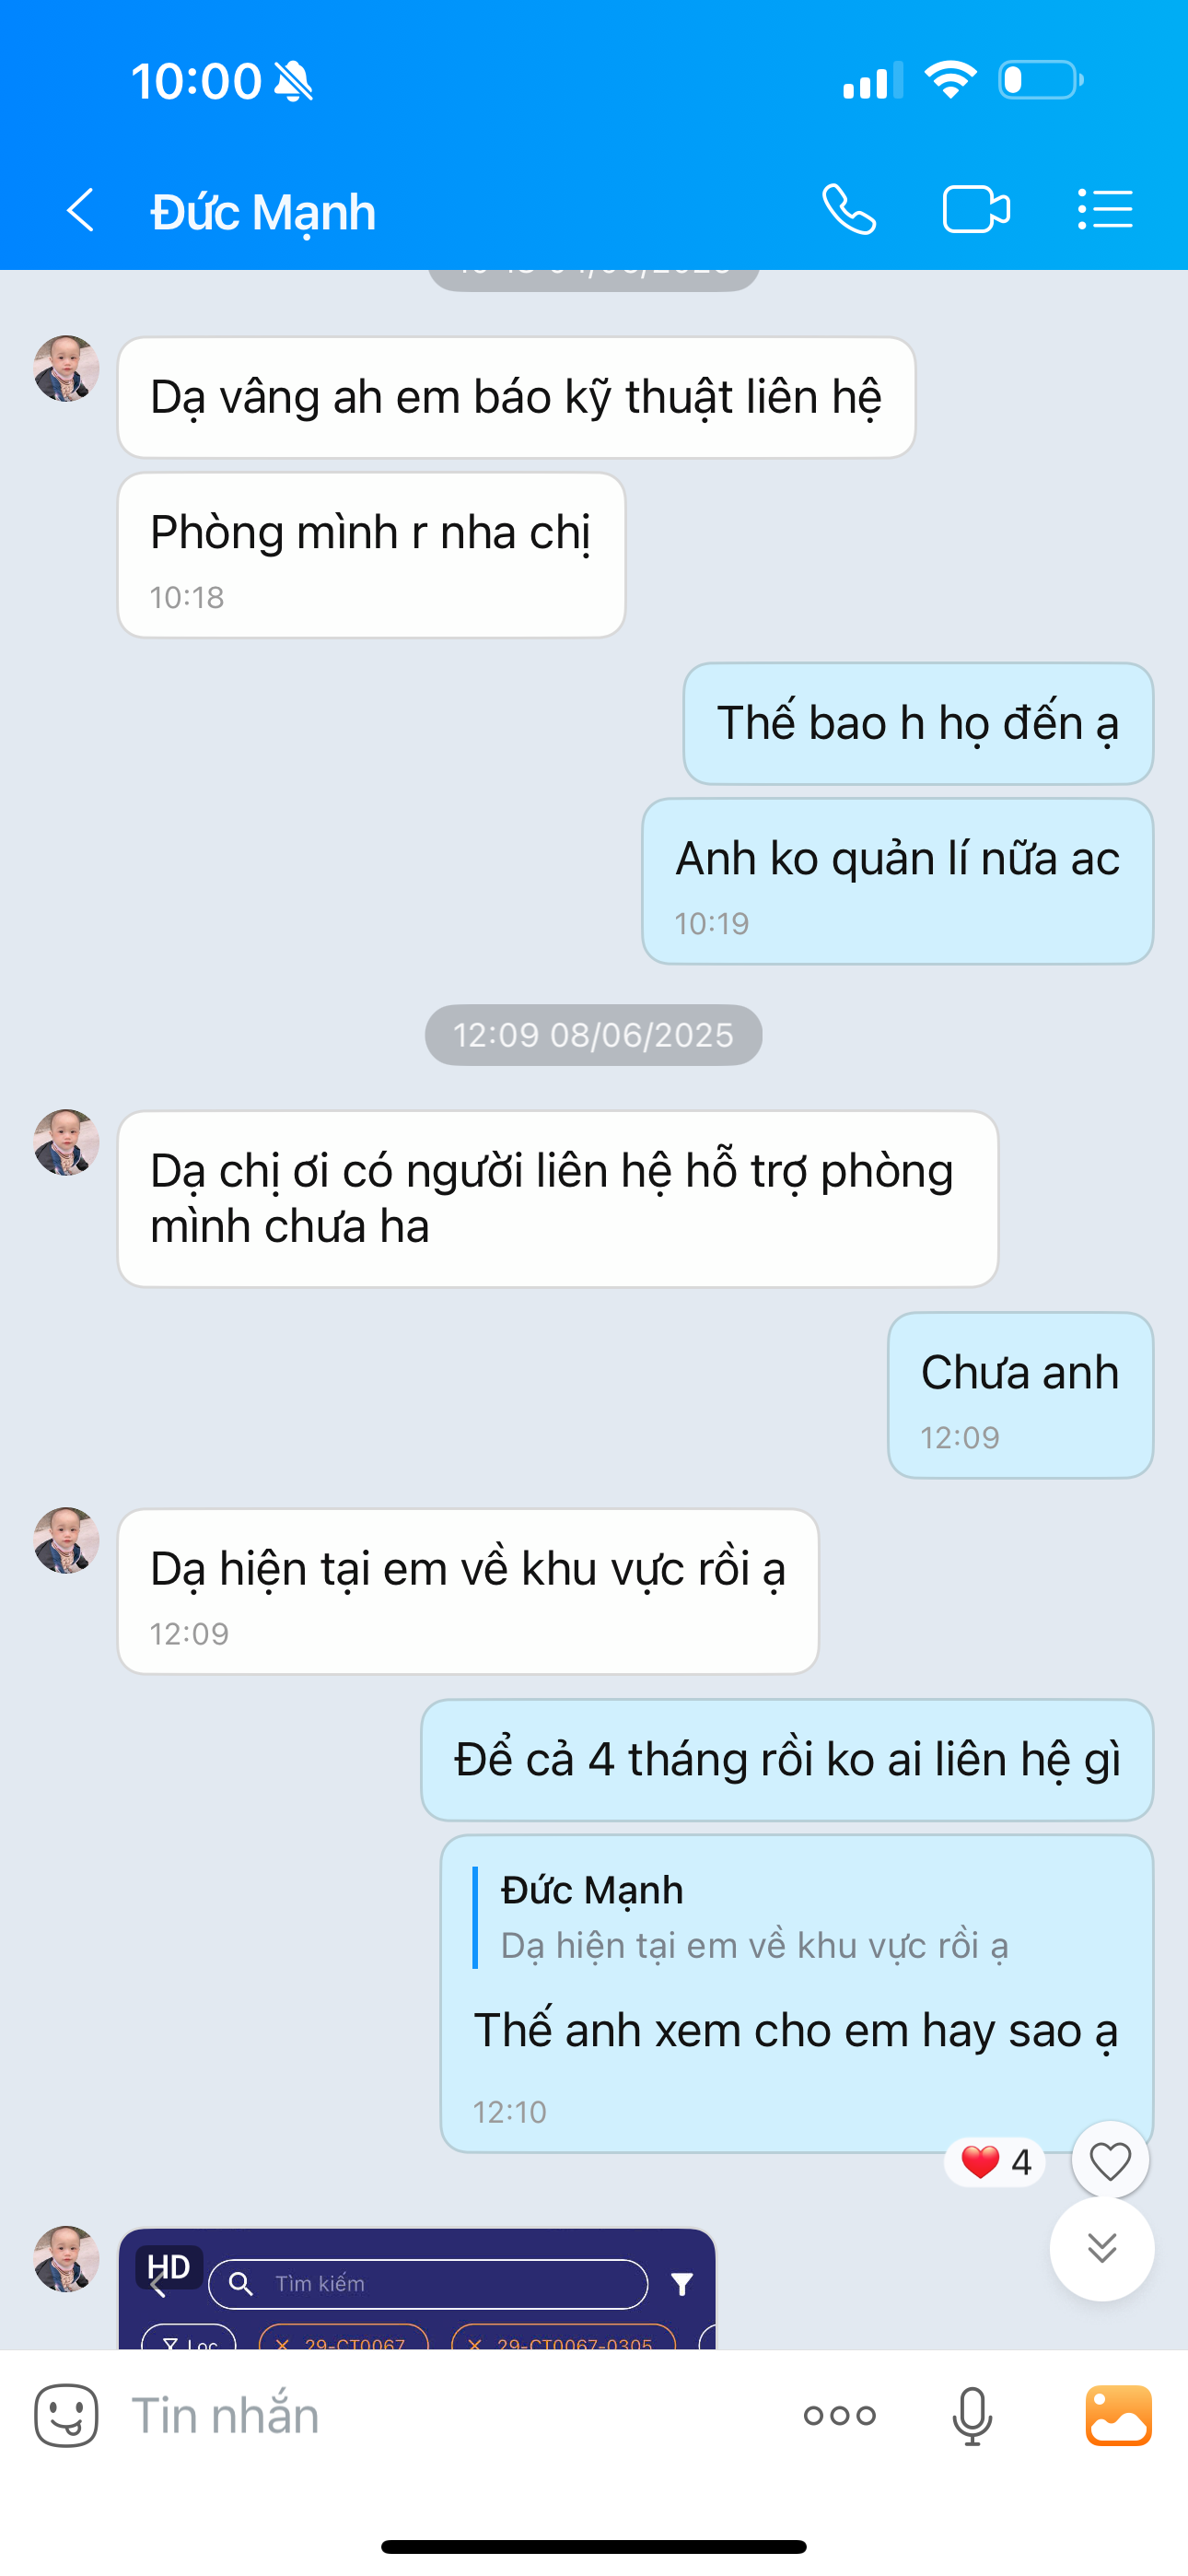Tap the Tin nhắn message input field

click(450, 2416)
